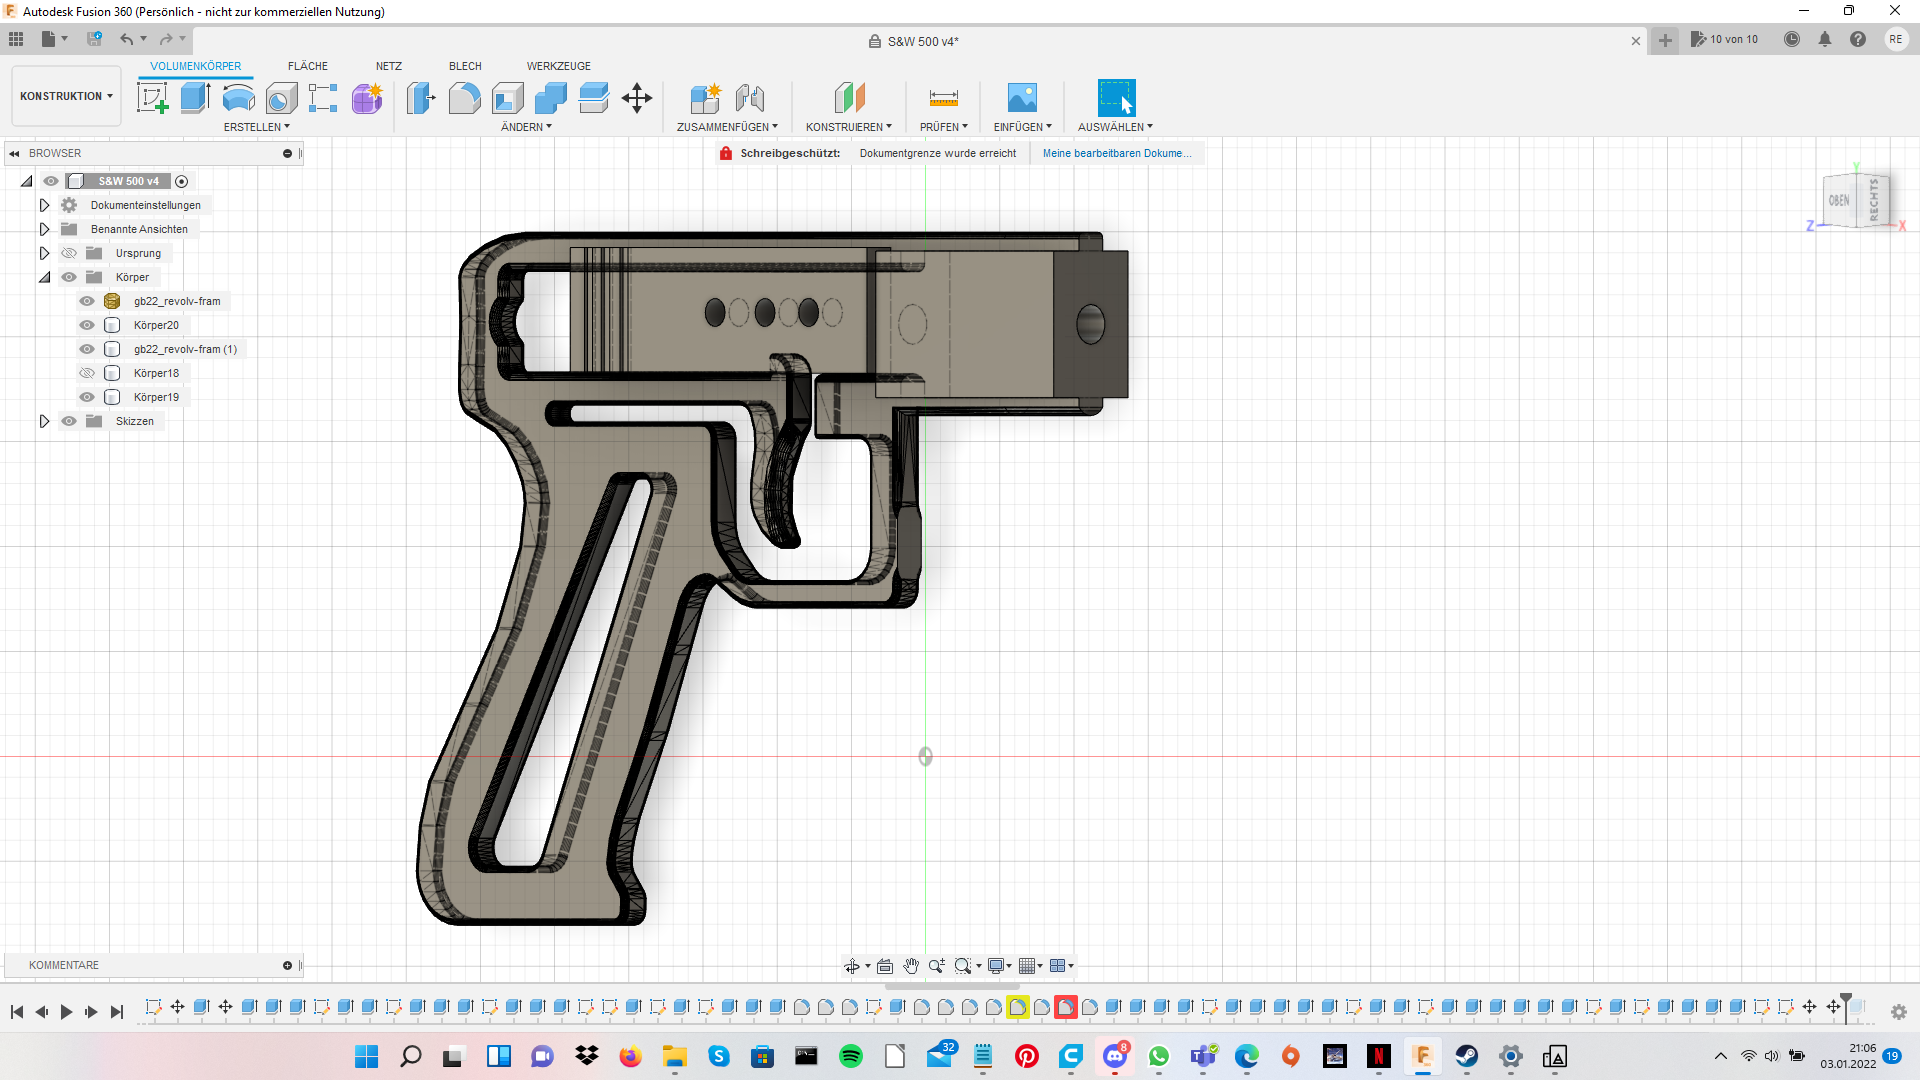Click the Insert Canvas icon under Einfügen

click(x=1022, y=97)
